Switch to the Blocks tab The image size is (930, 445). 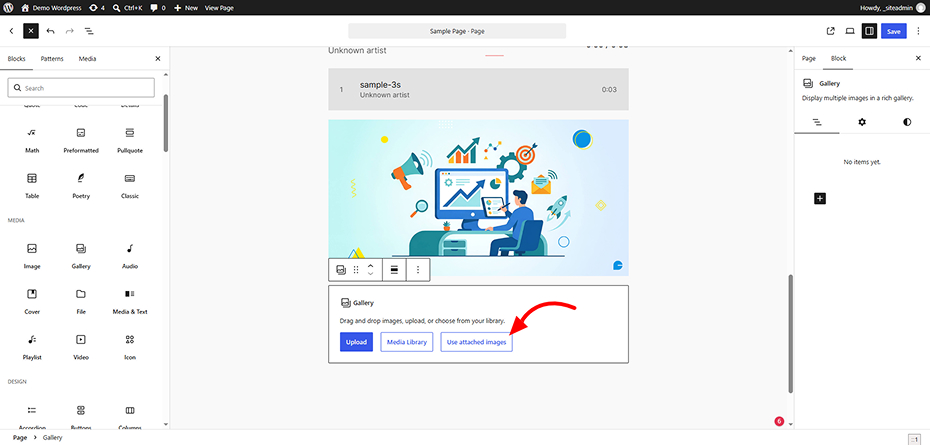17,59
